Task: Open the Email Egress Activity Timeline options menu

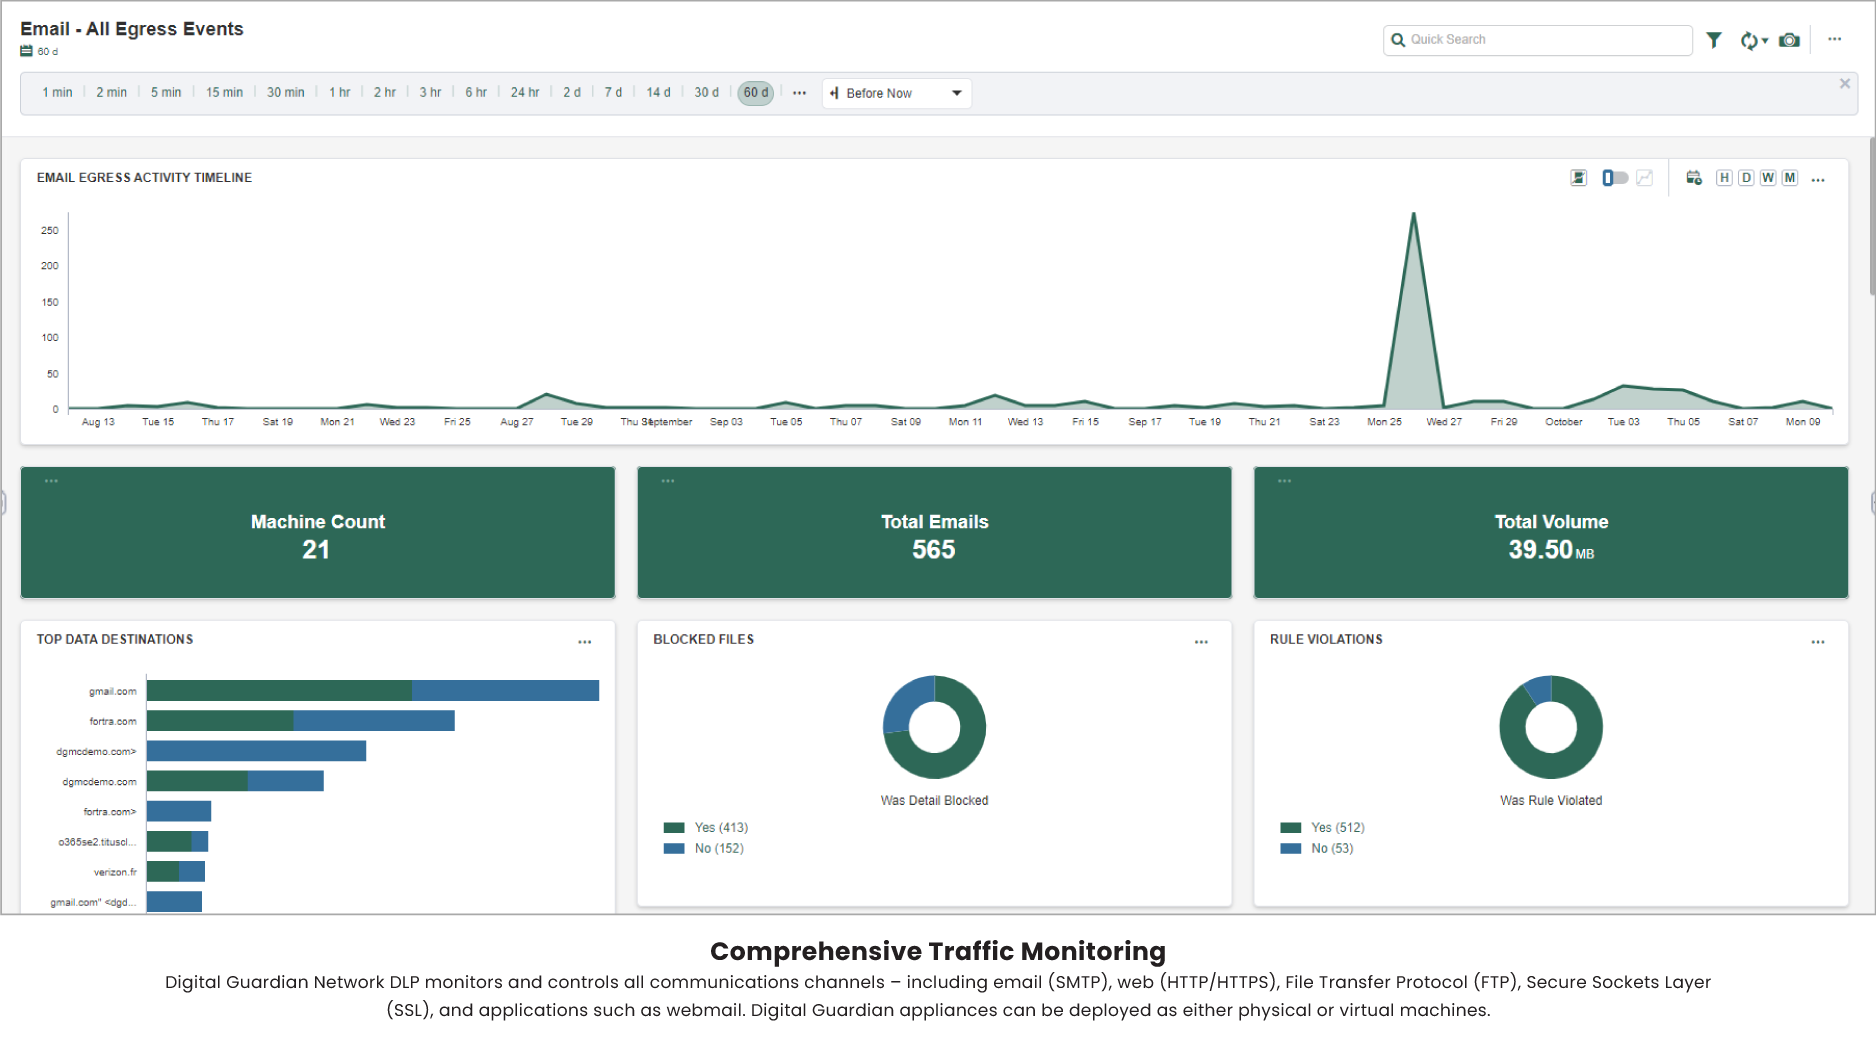Action: tap(1818, 180)
